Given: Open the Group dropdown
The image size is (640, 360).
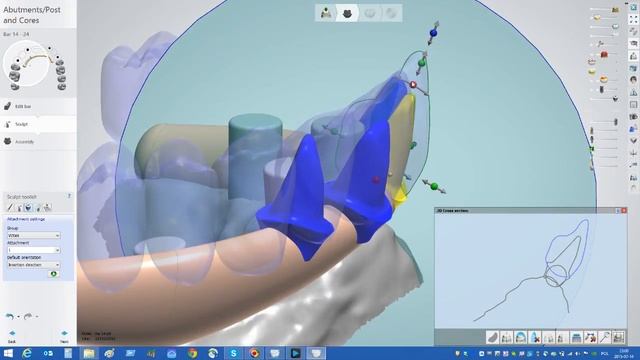Looking at the screenshot, I should tap(33, 236).
